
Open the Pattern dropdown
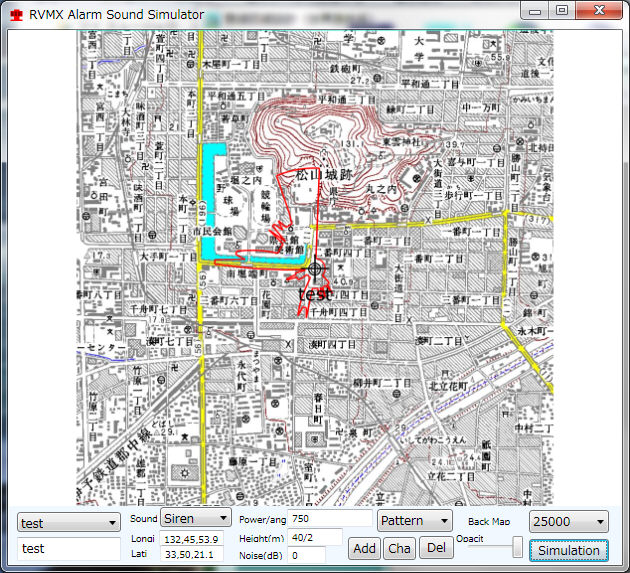pos(414,520)
